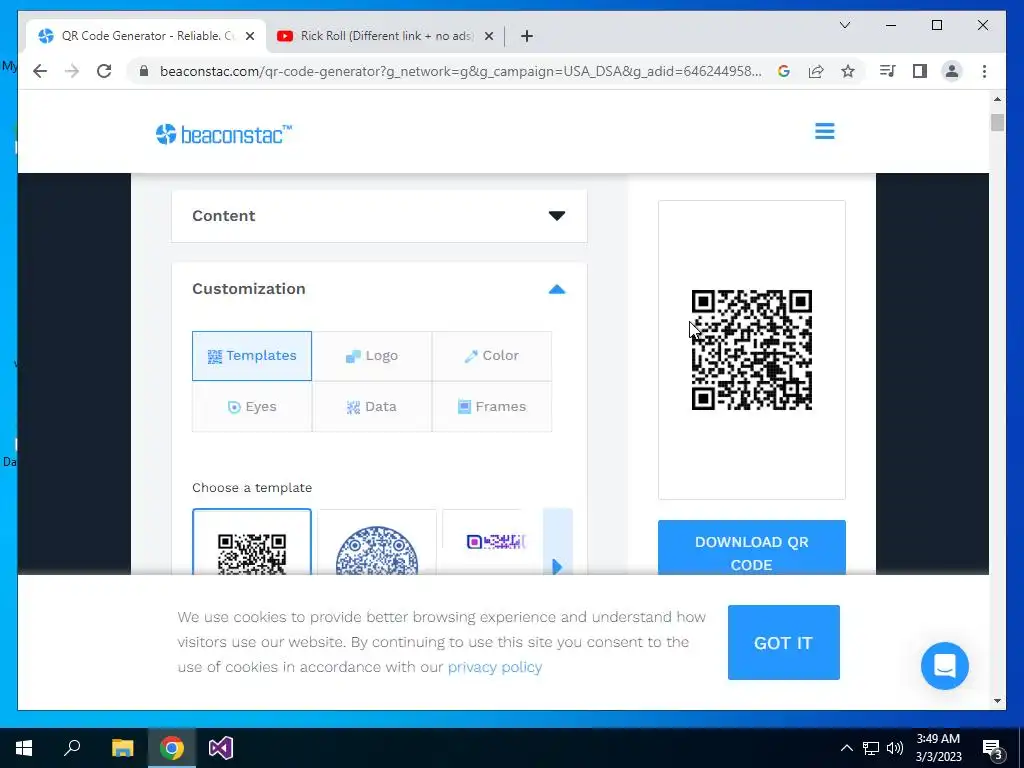This screenshot has height=768, width=1024.
Task: Click the site security lock icon
Action: tap(144, 71)
